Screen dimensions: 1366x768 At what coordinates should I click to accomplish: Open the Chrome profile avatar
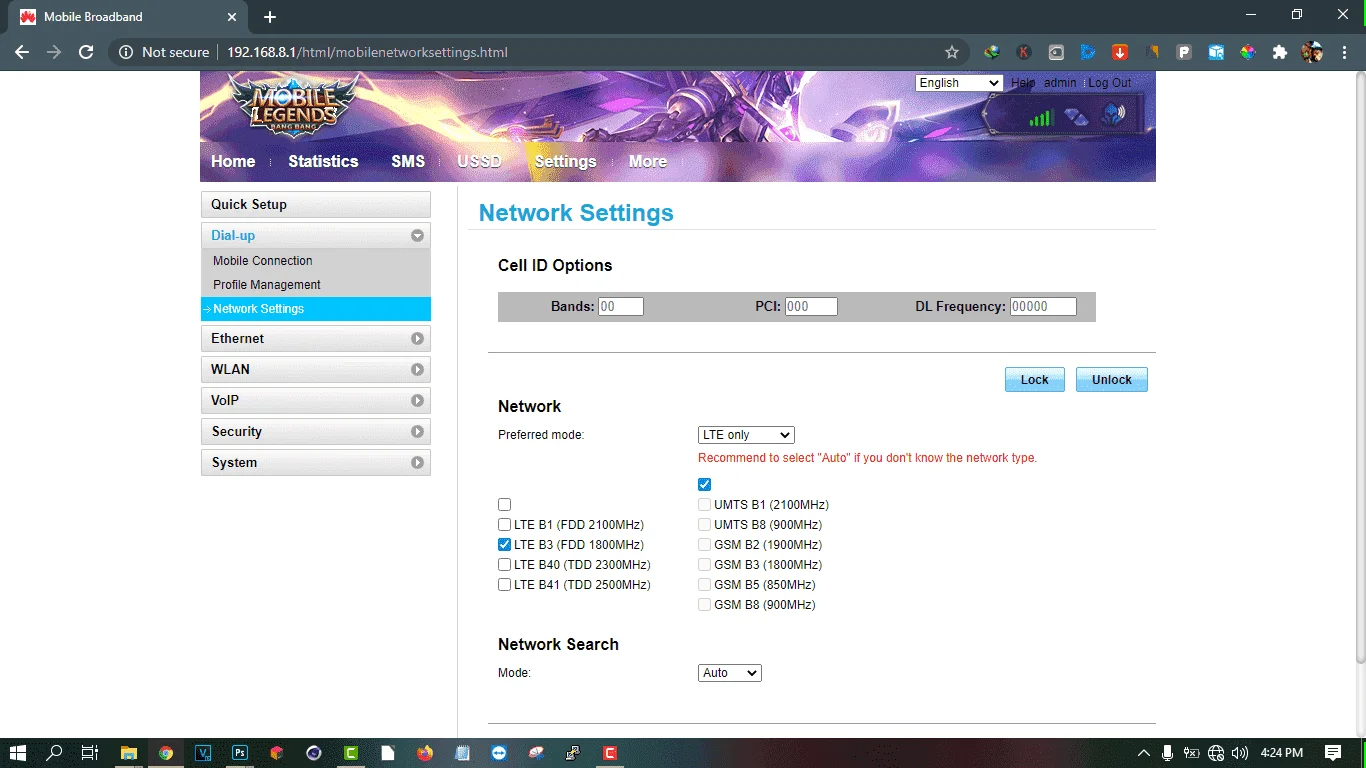[x=1312, y=52]
